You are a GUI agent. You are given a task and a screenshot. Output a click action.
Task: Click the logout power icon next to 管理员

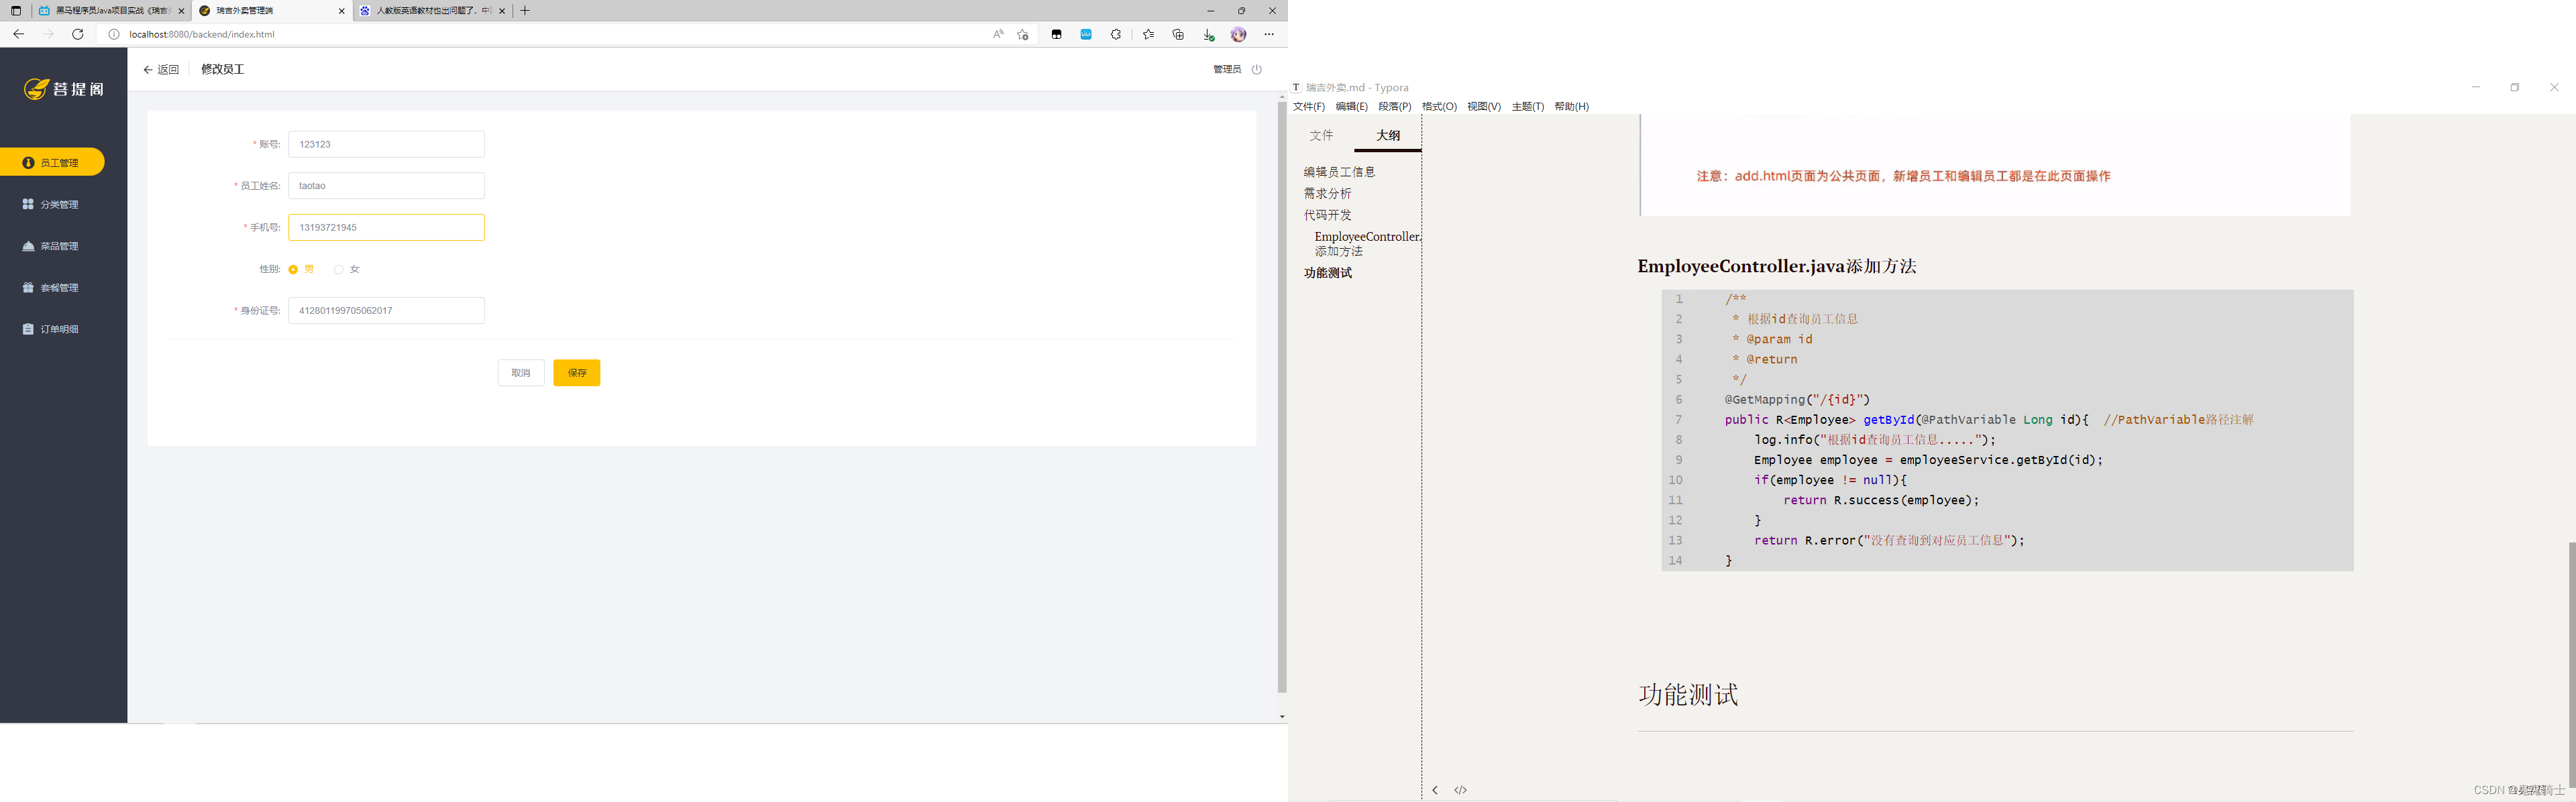click(1257, 69)
